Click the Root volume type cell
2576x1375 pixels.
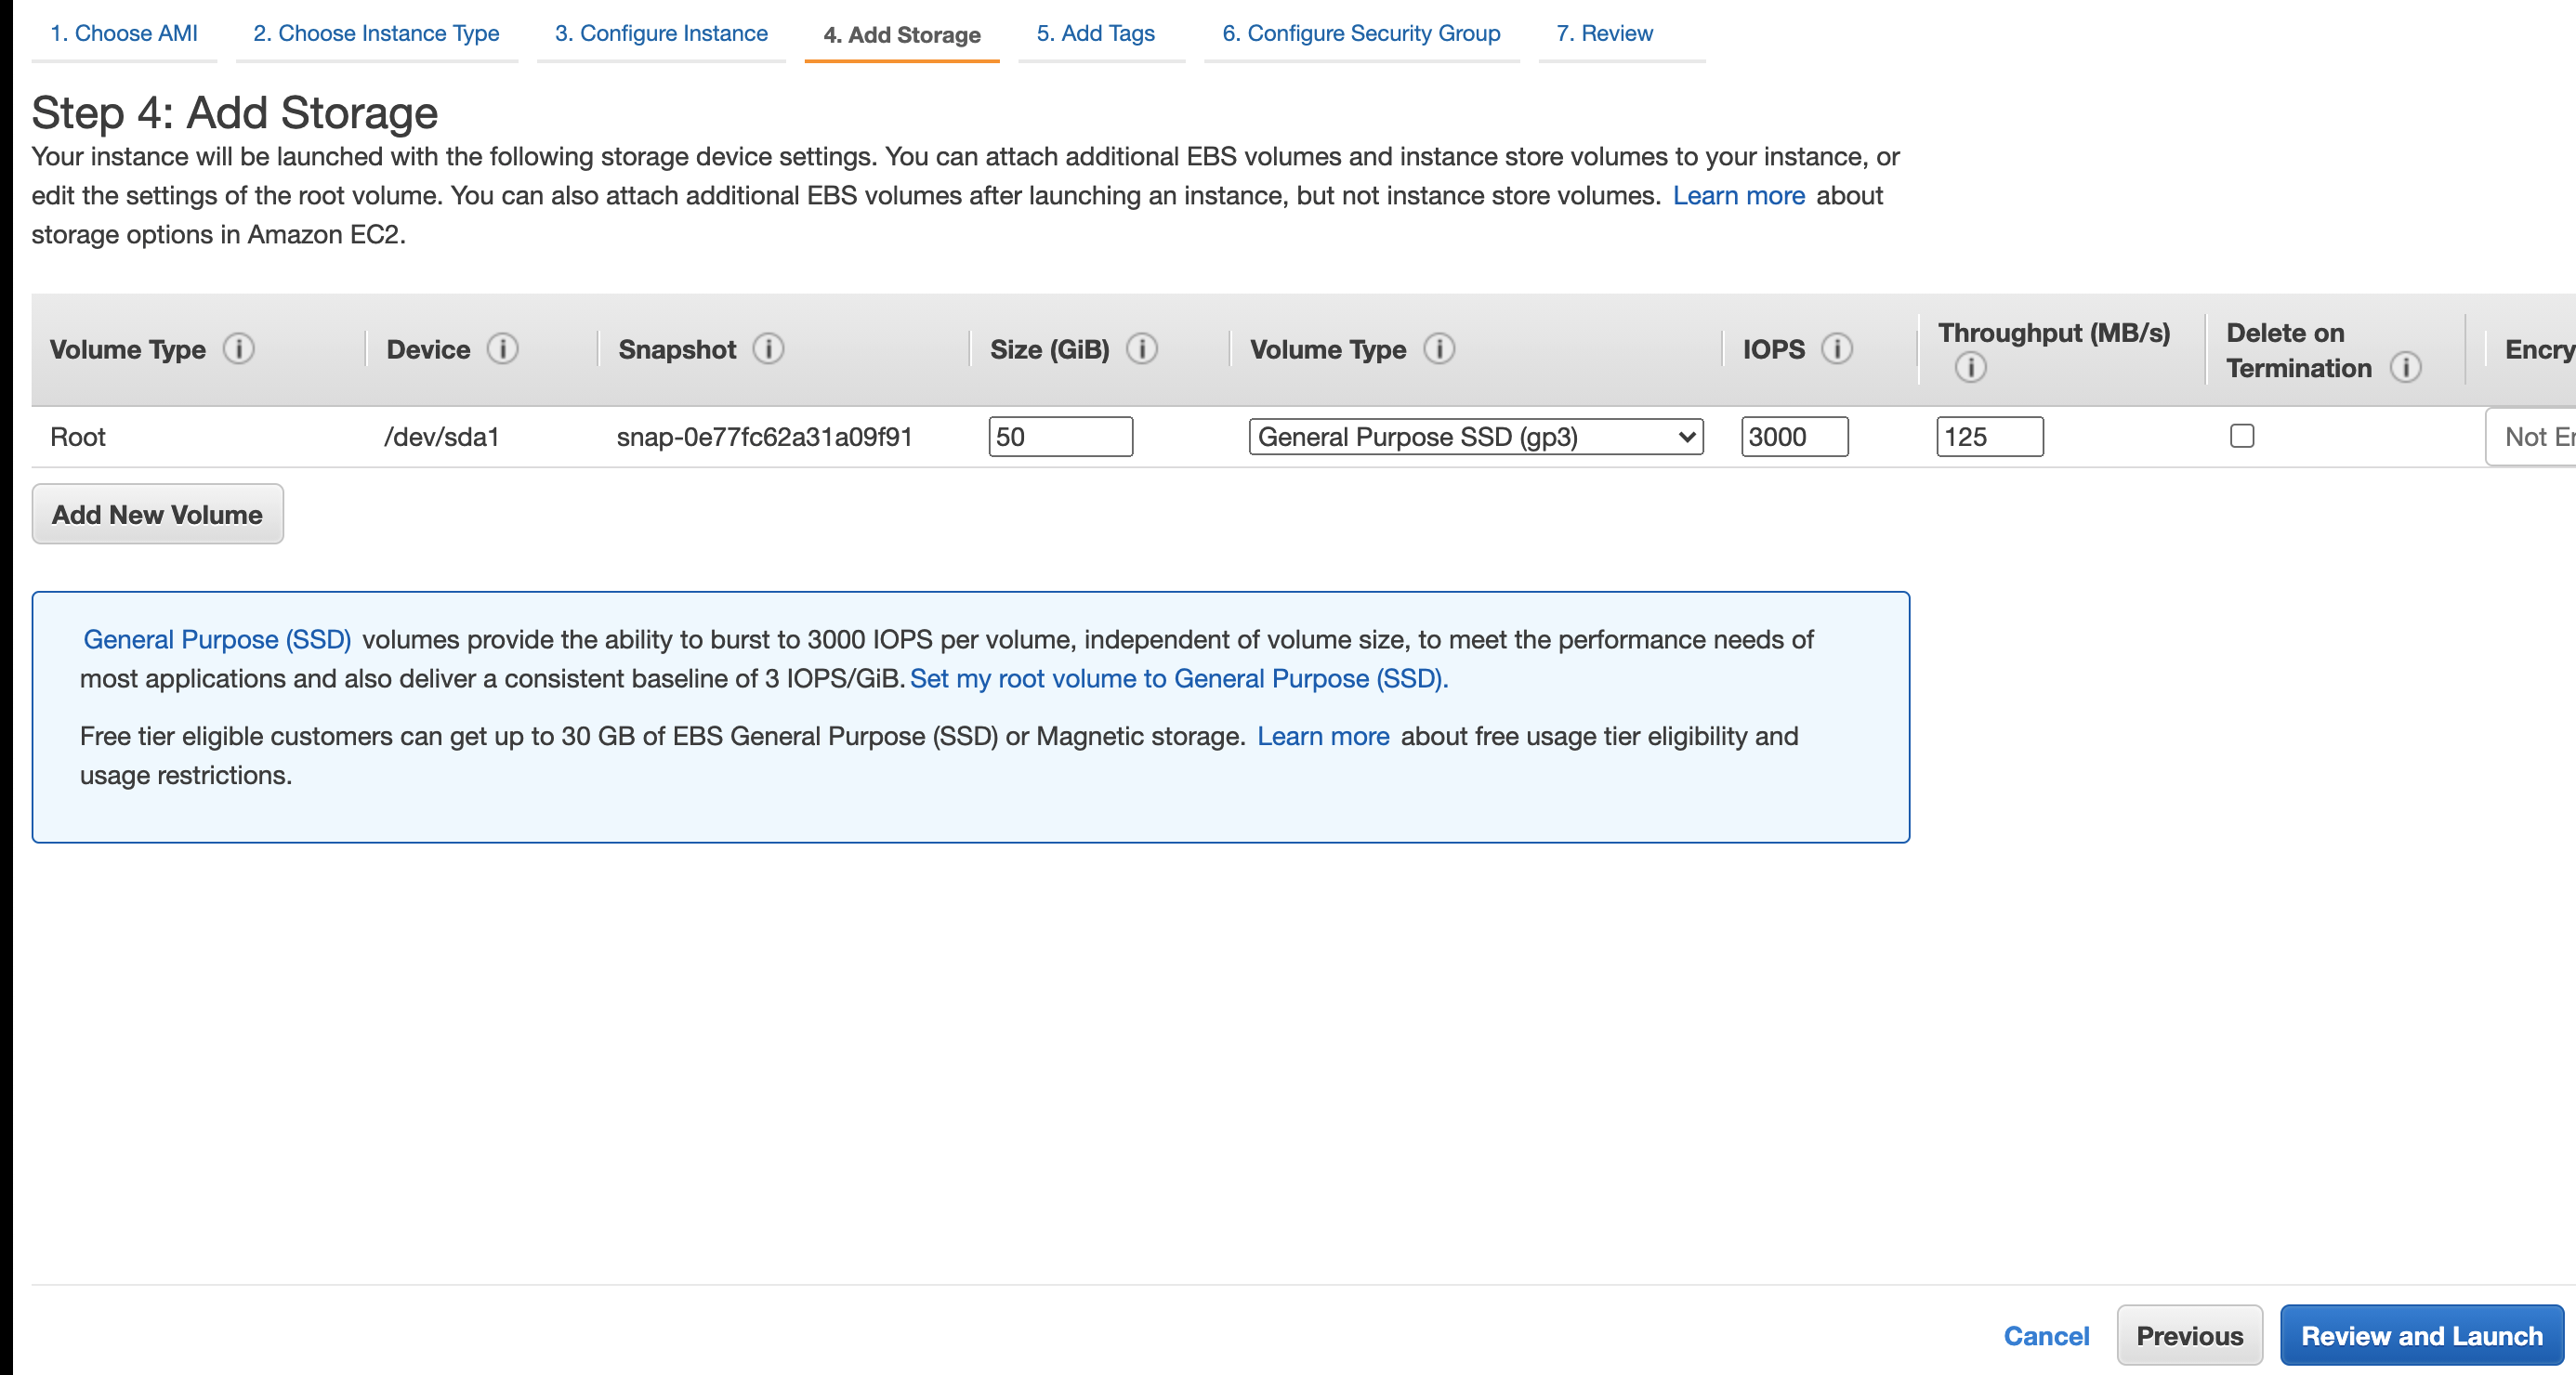78,437
